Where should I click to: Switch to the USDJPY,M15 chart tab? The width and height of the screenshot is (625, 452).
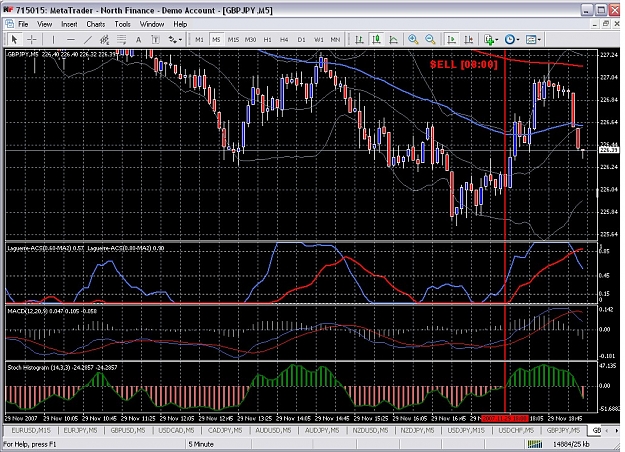click(466, 430)
